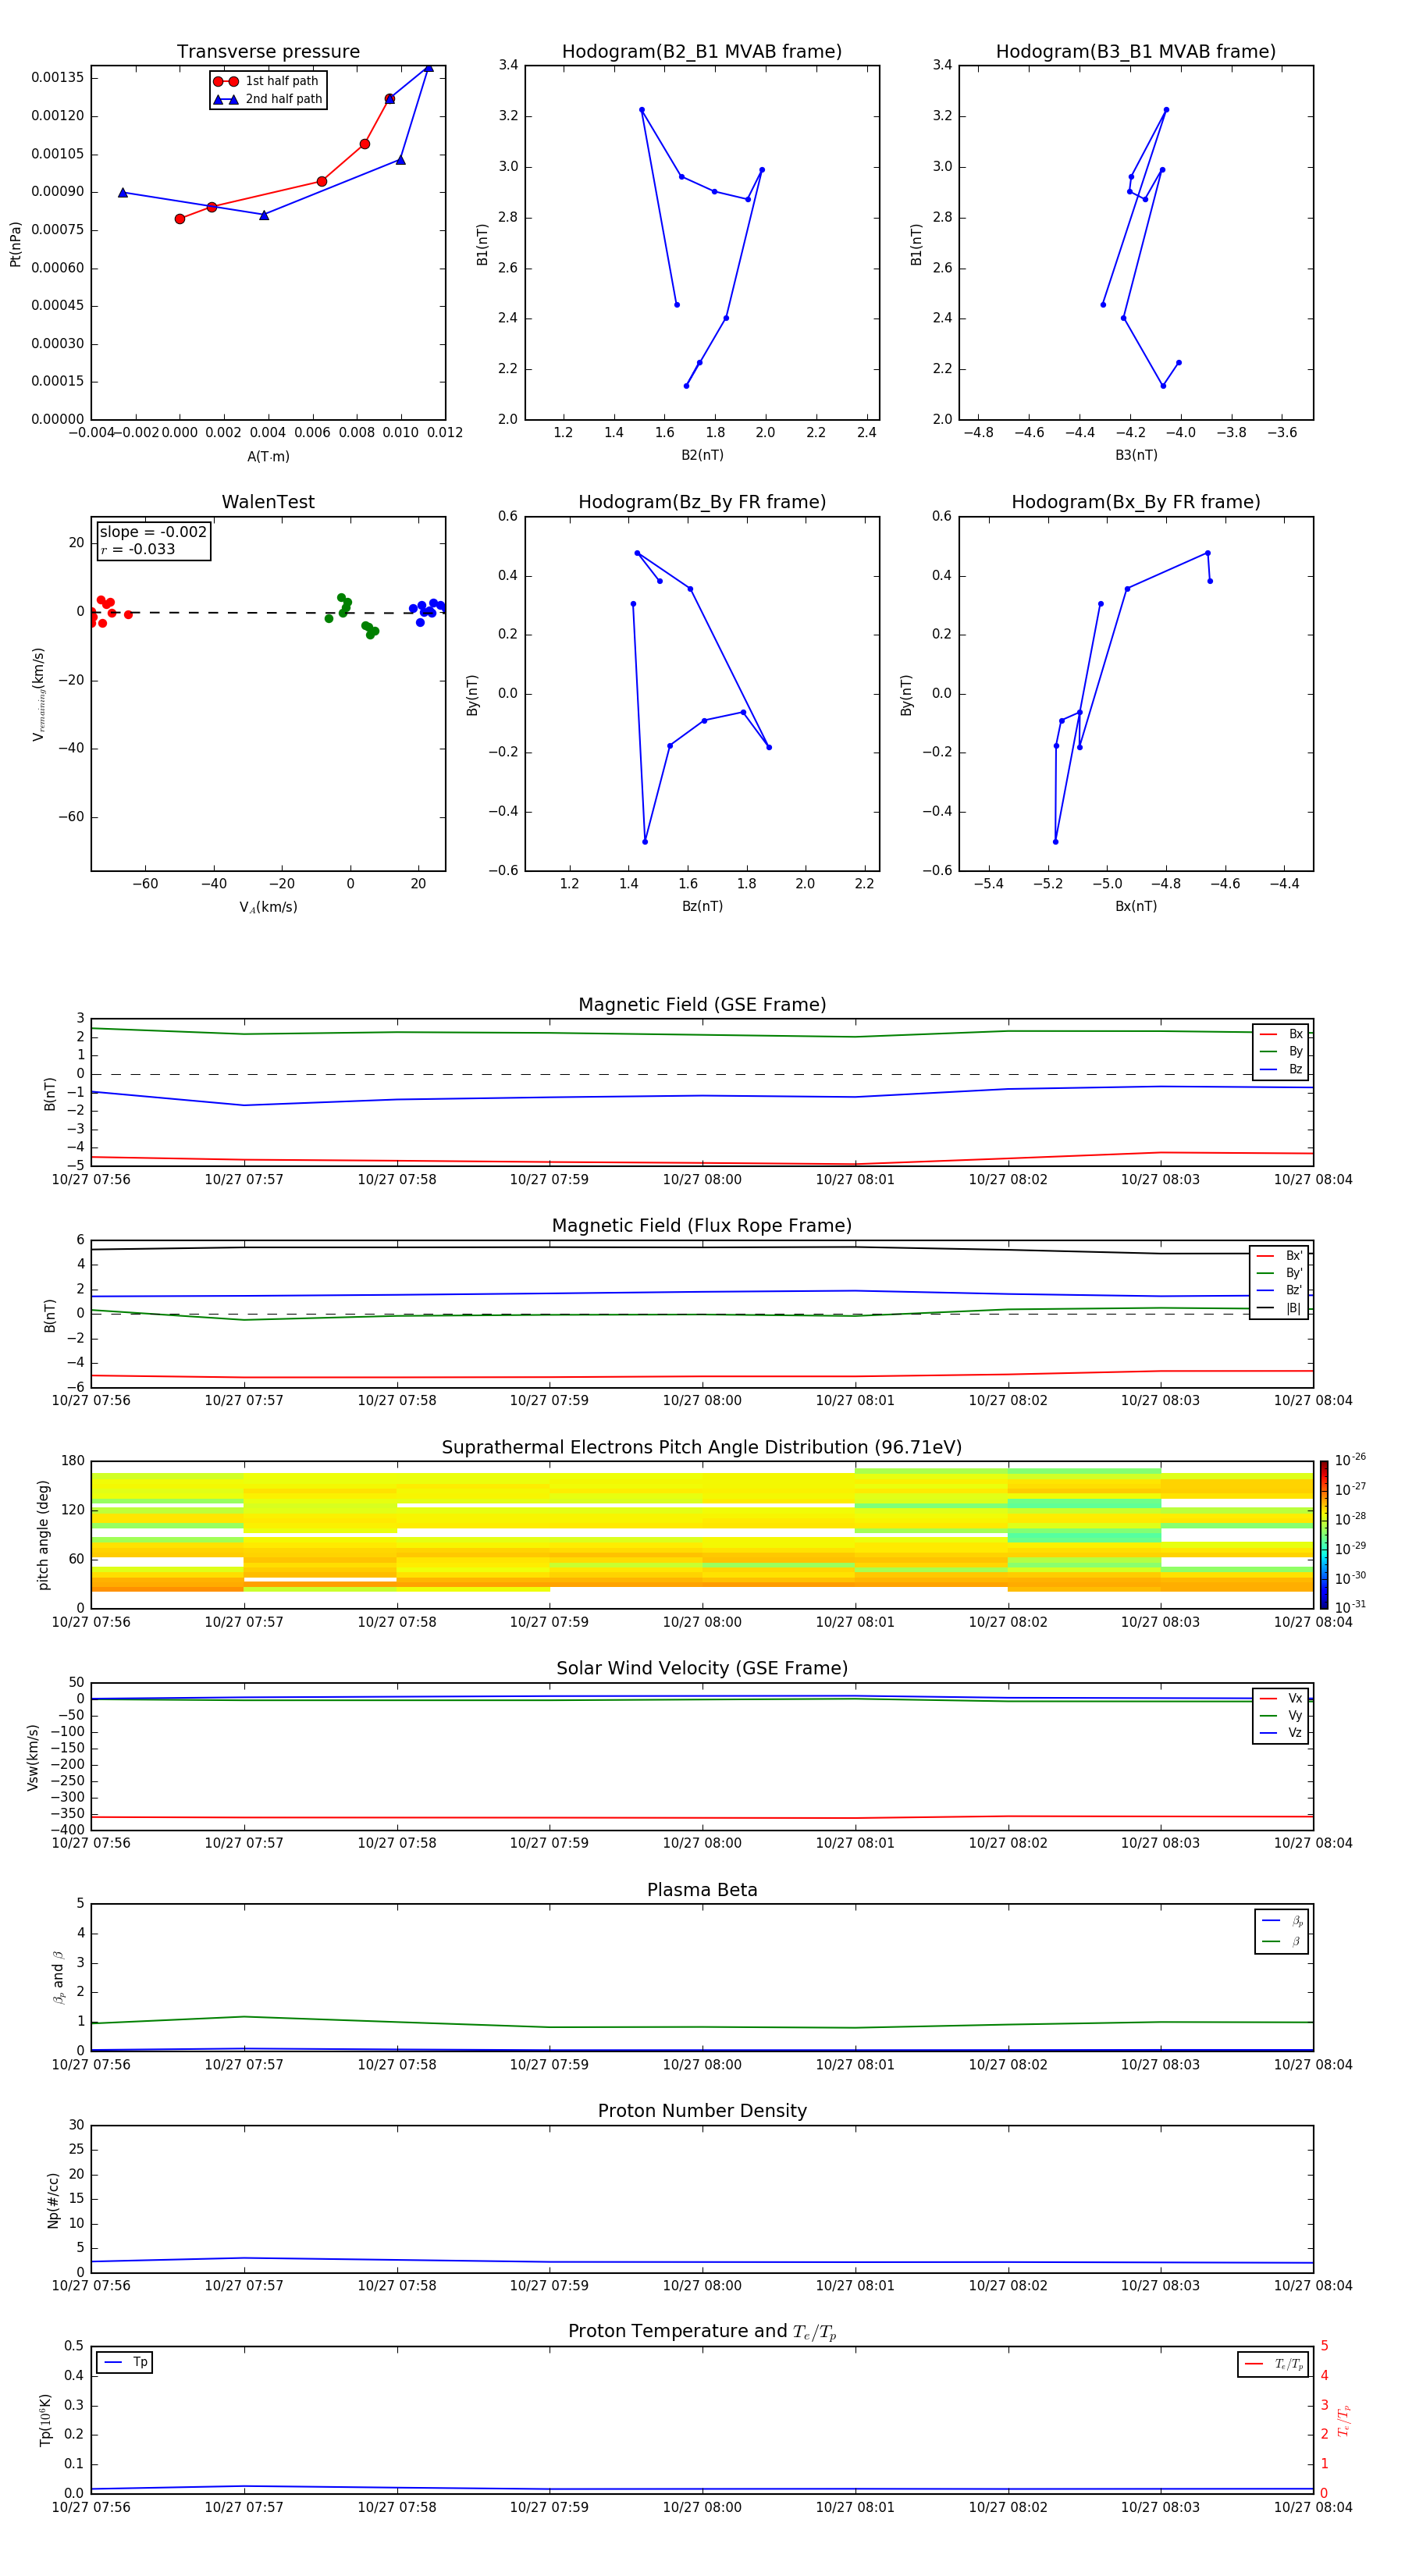The height and width of the screenshot is (2576, 1405).
Task: Click the 'VA(km/s)' x-axis label in WalenTest
Action: pyautogui.click(x=268, y=907)
